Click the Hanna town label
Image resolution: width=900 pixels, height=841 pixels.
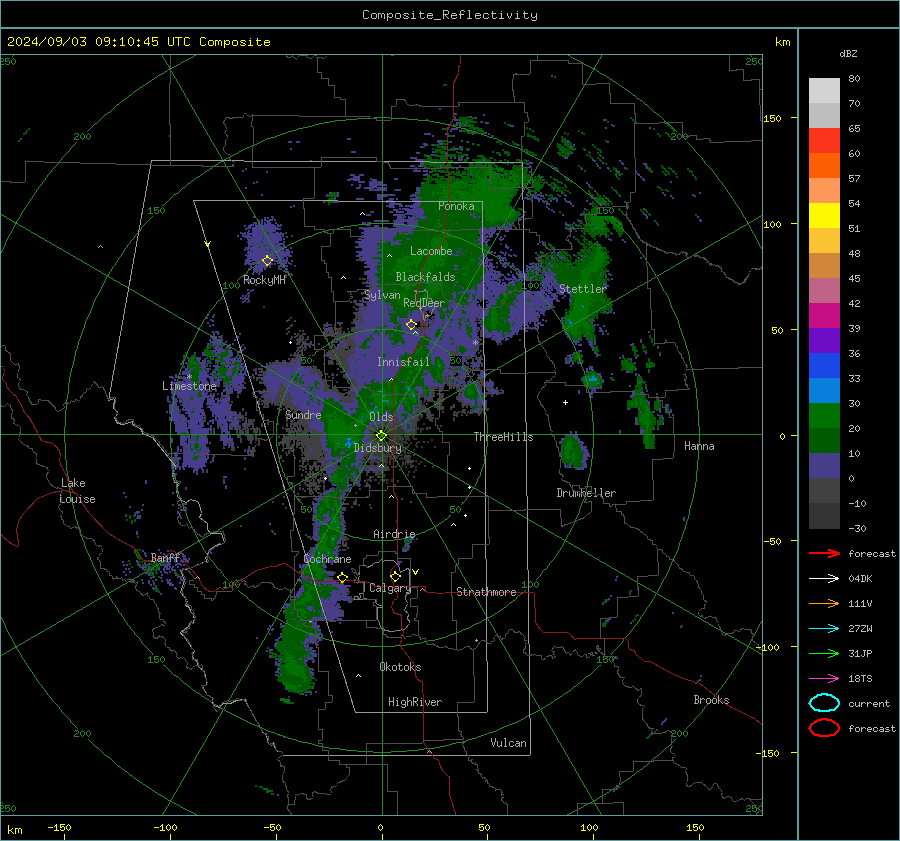(x=699, y=446)
